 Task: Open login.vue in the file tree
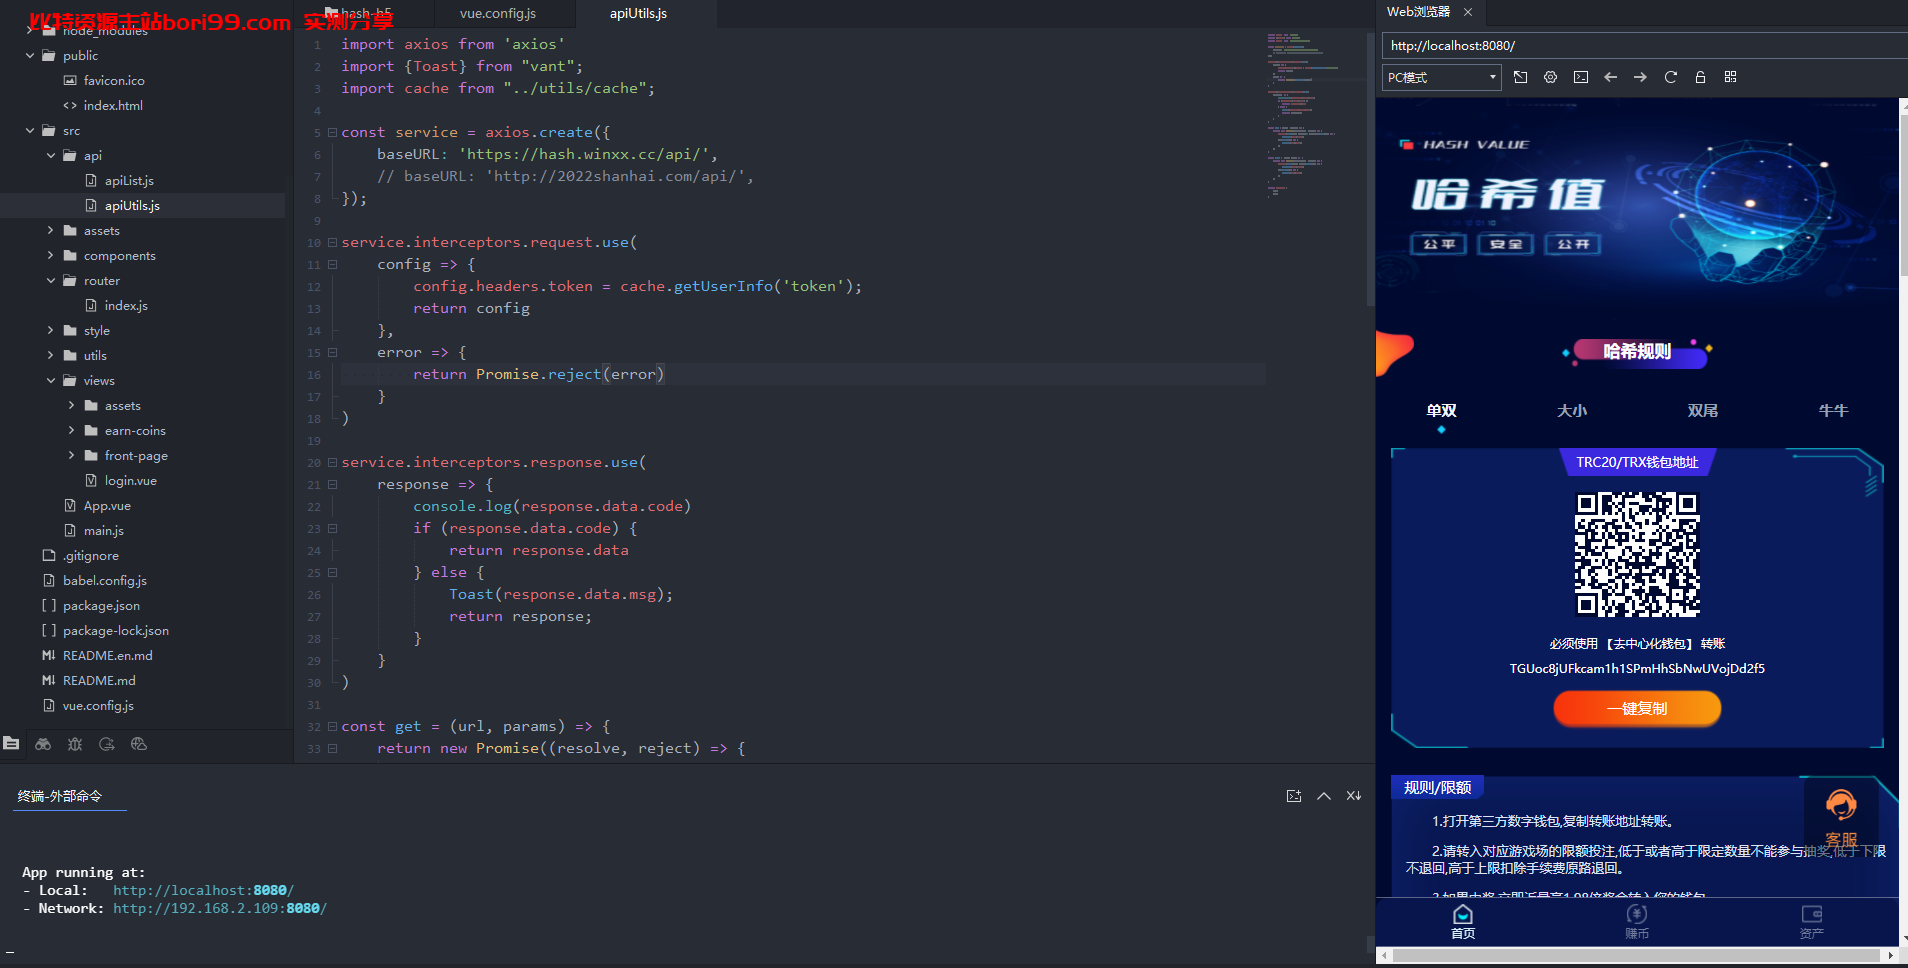tap(130, 480)
